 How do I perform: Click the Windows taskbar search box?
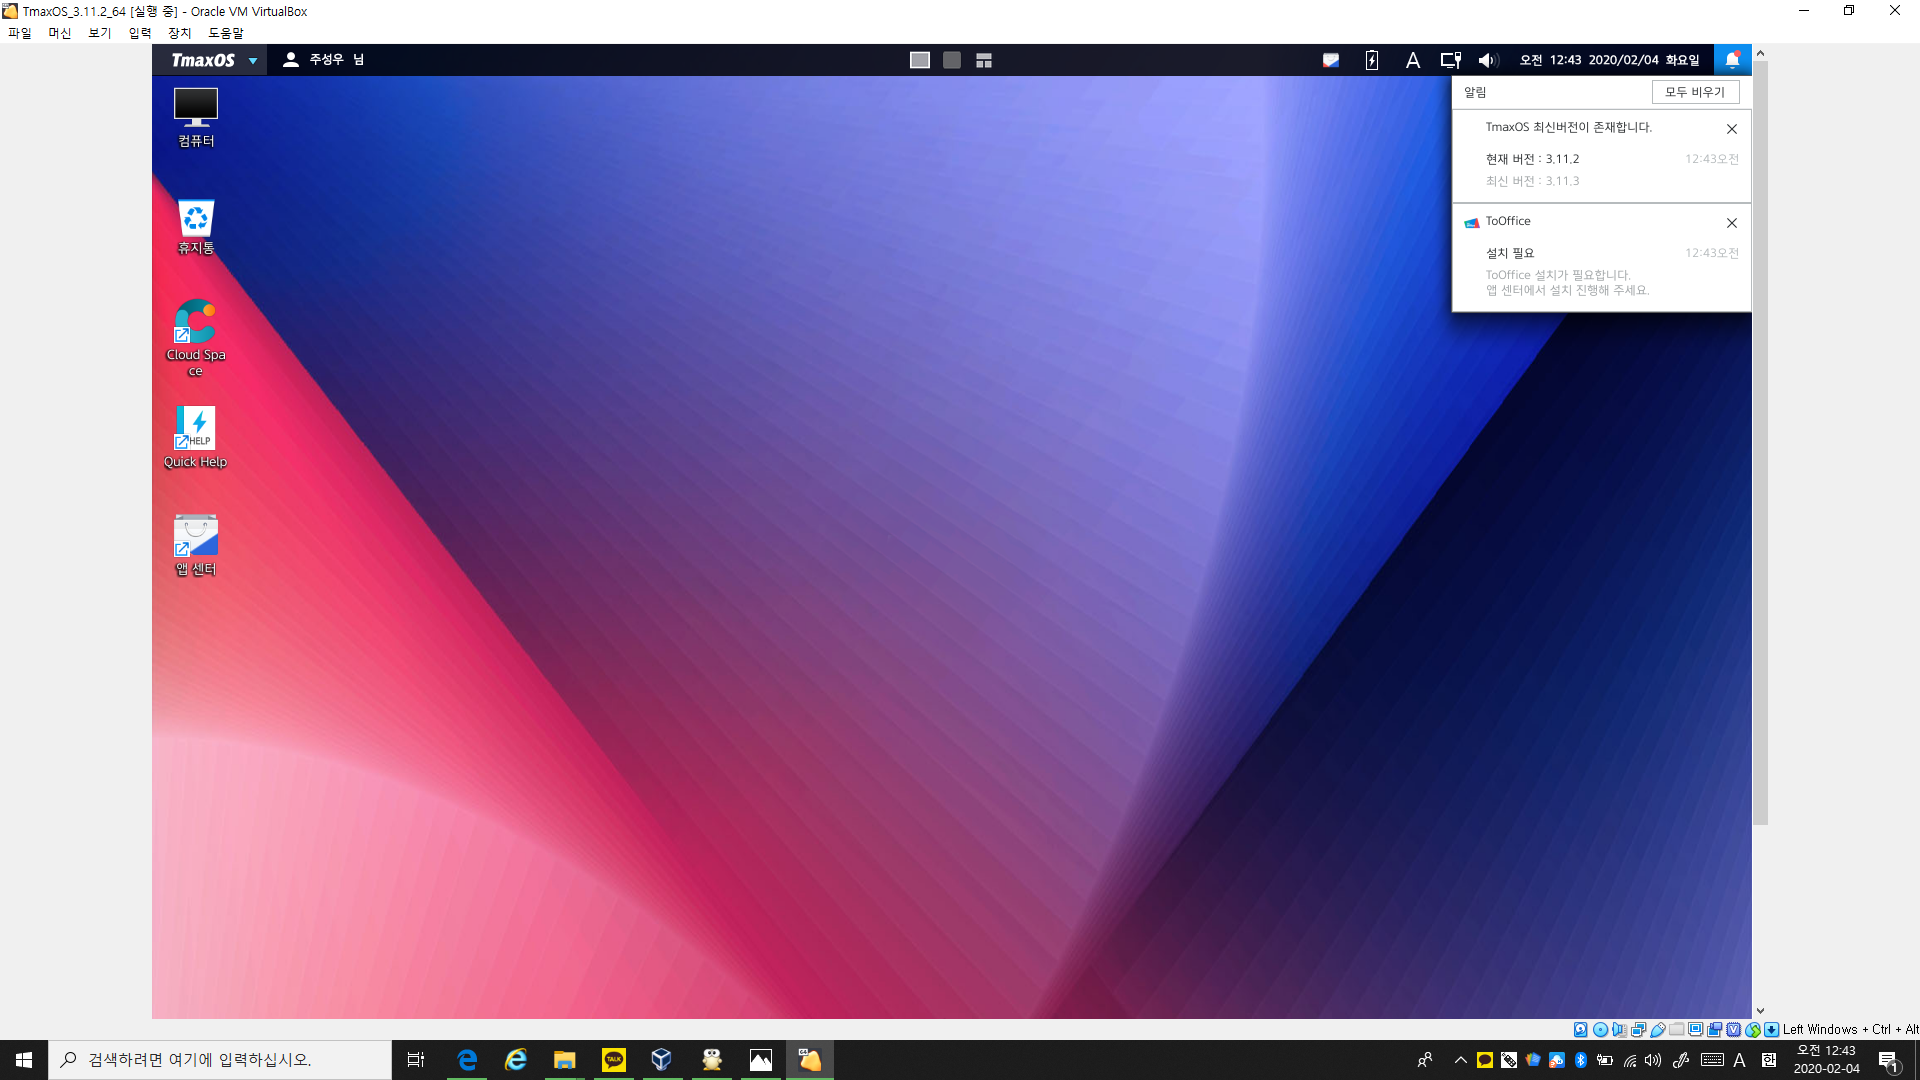tap(220, 1060)
